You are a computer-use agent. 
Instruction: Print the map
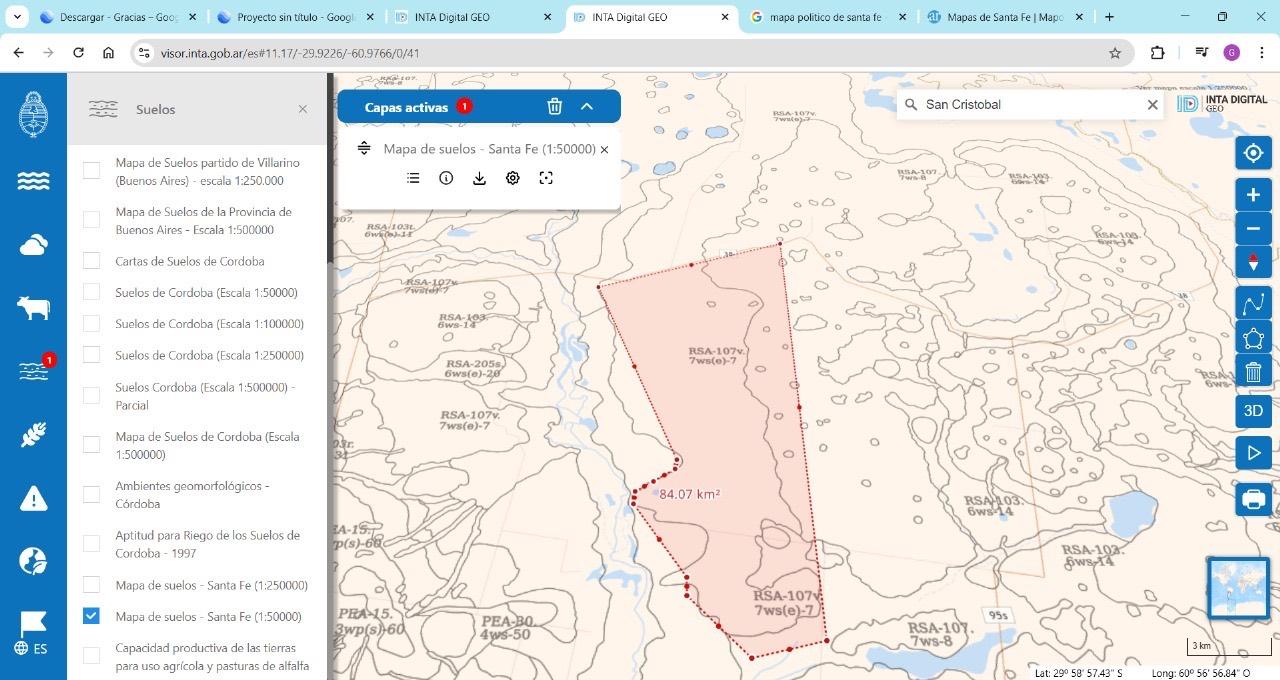1253,498
